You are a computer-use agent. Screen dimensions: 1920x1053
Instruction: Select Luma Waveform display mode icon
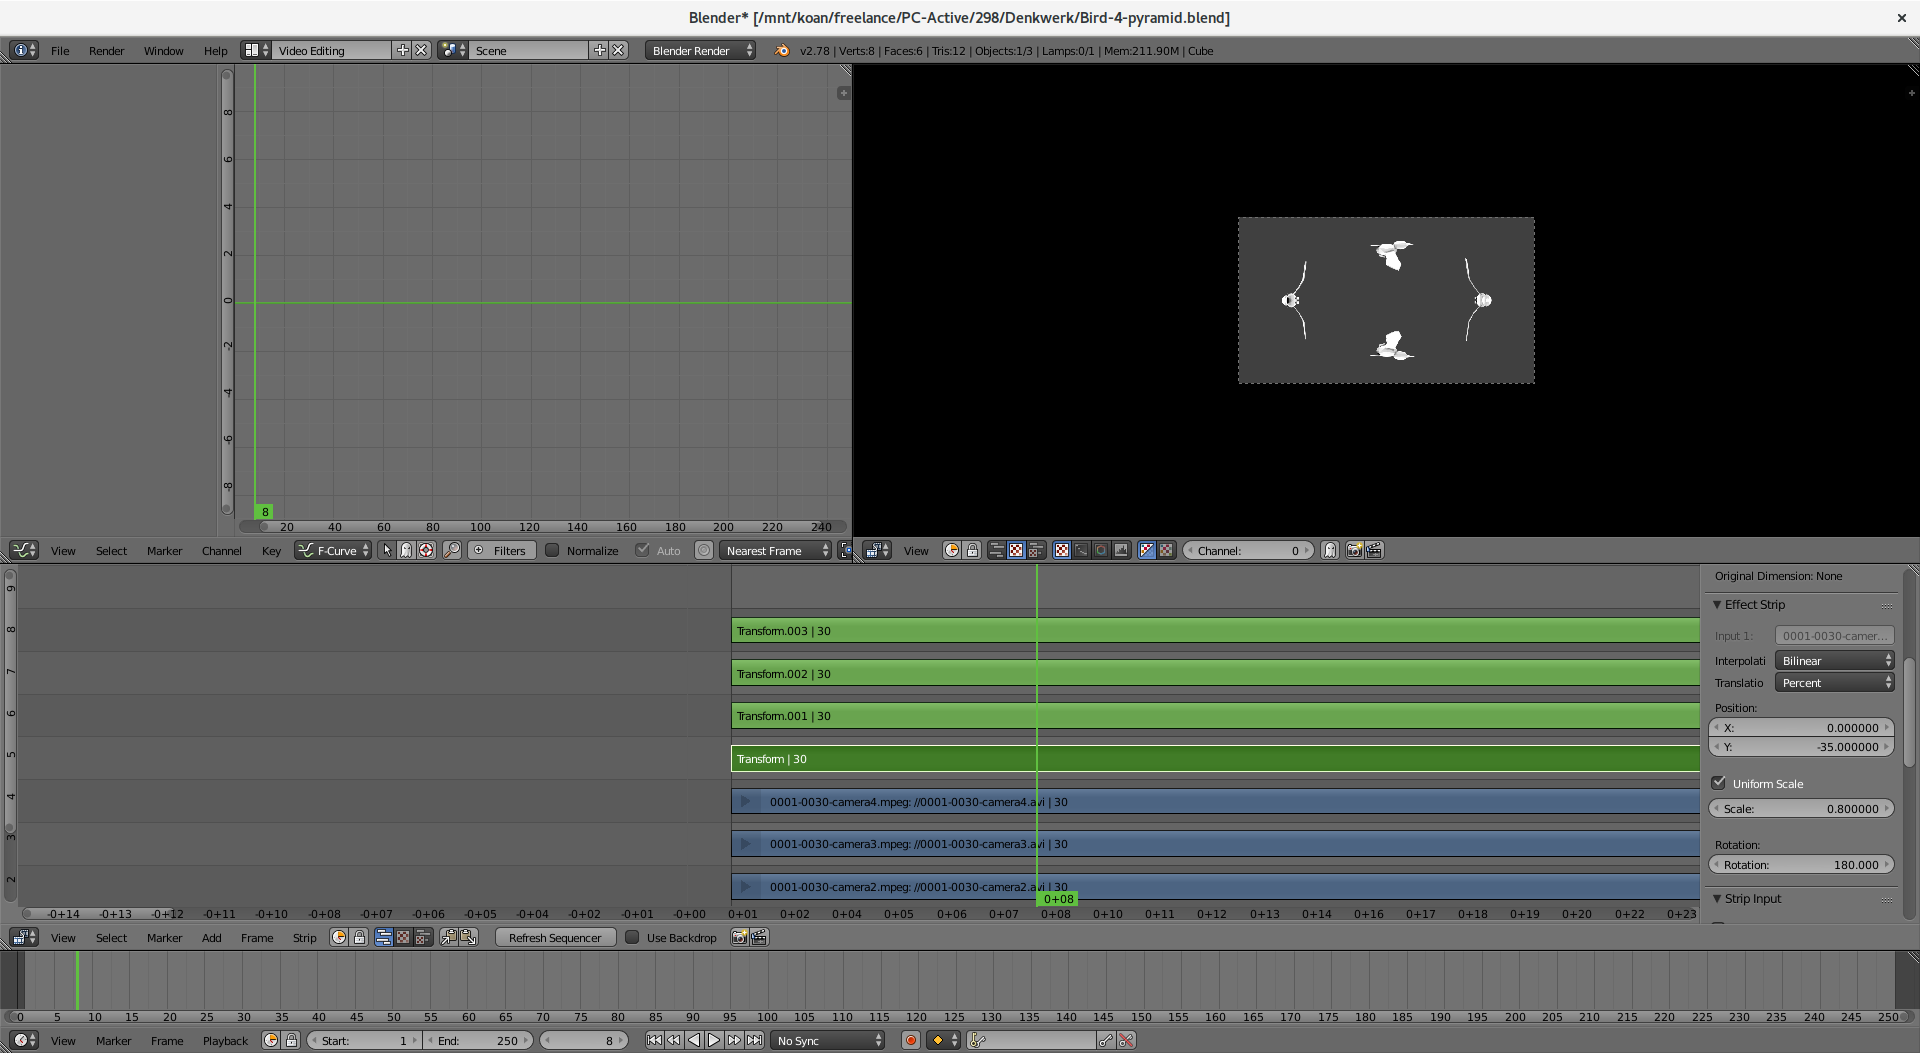1081,550
